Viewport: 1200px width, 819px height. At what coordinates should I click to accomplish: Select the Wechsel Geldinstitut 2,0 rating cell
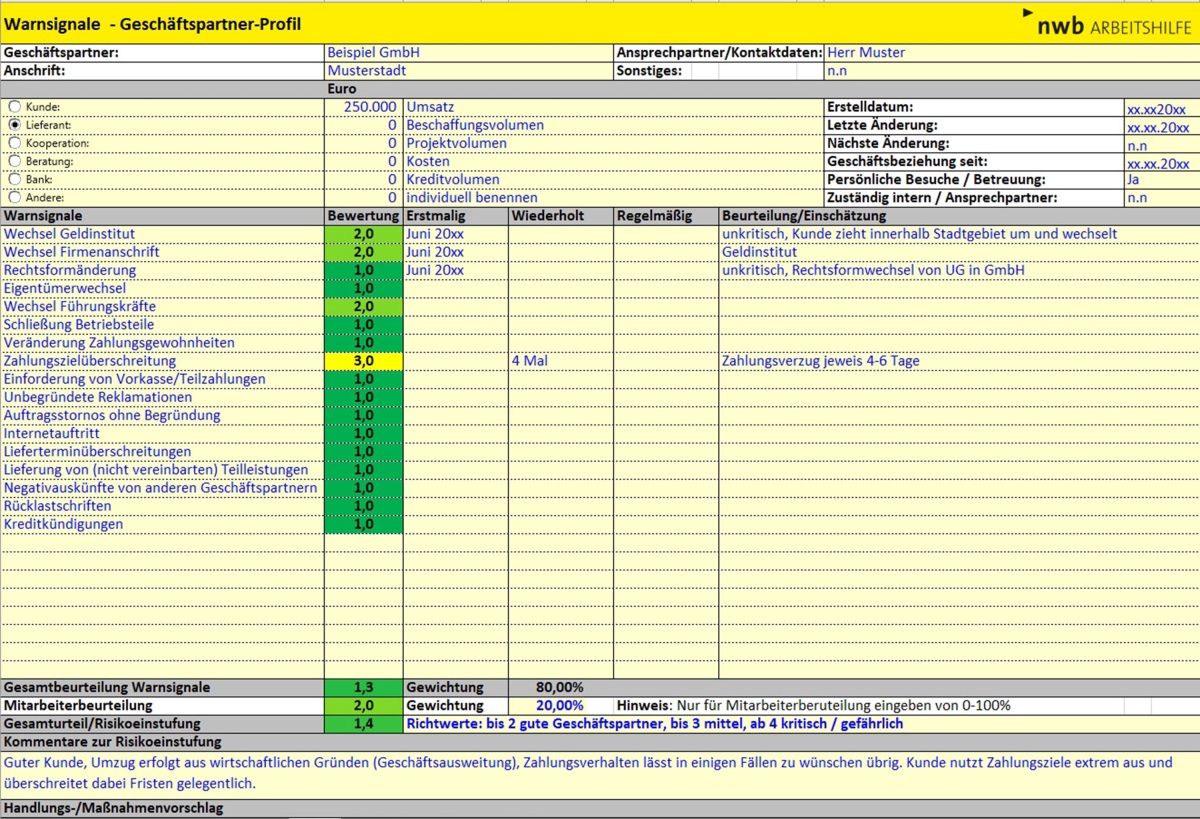(x=364, y=234)
